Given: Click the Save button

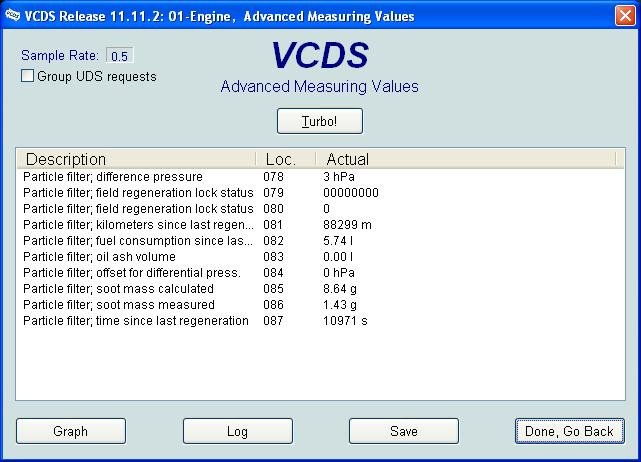Looking at the screenshot, I should coord(404,431).
